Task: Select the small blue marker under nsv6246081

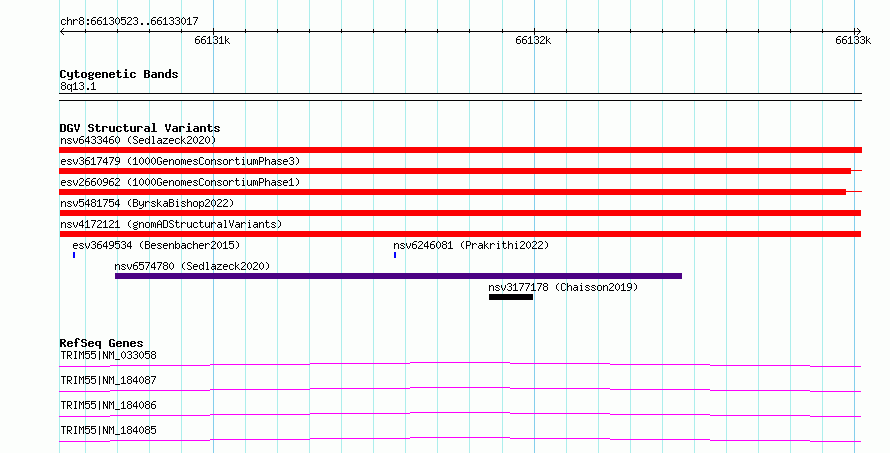Action: [x=394, y=255]
